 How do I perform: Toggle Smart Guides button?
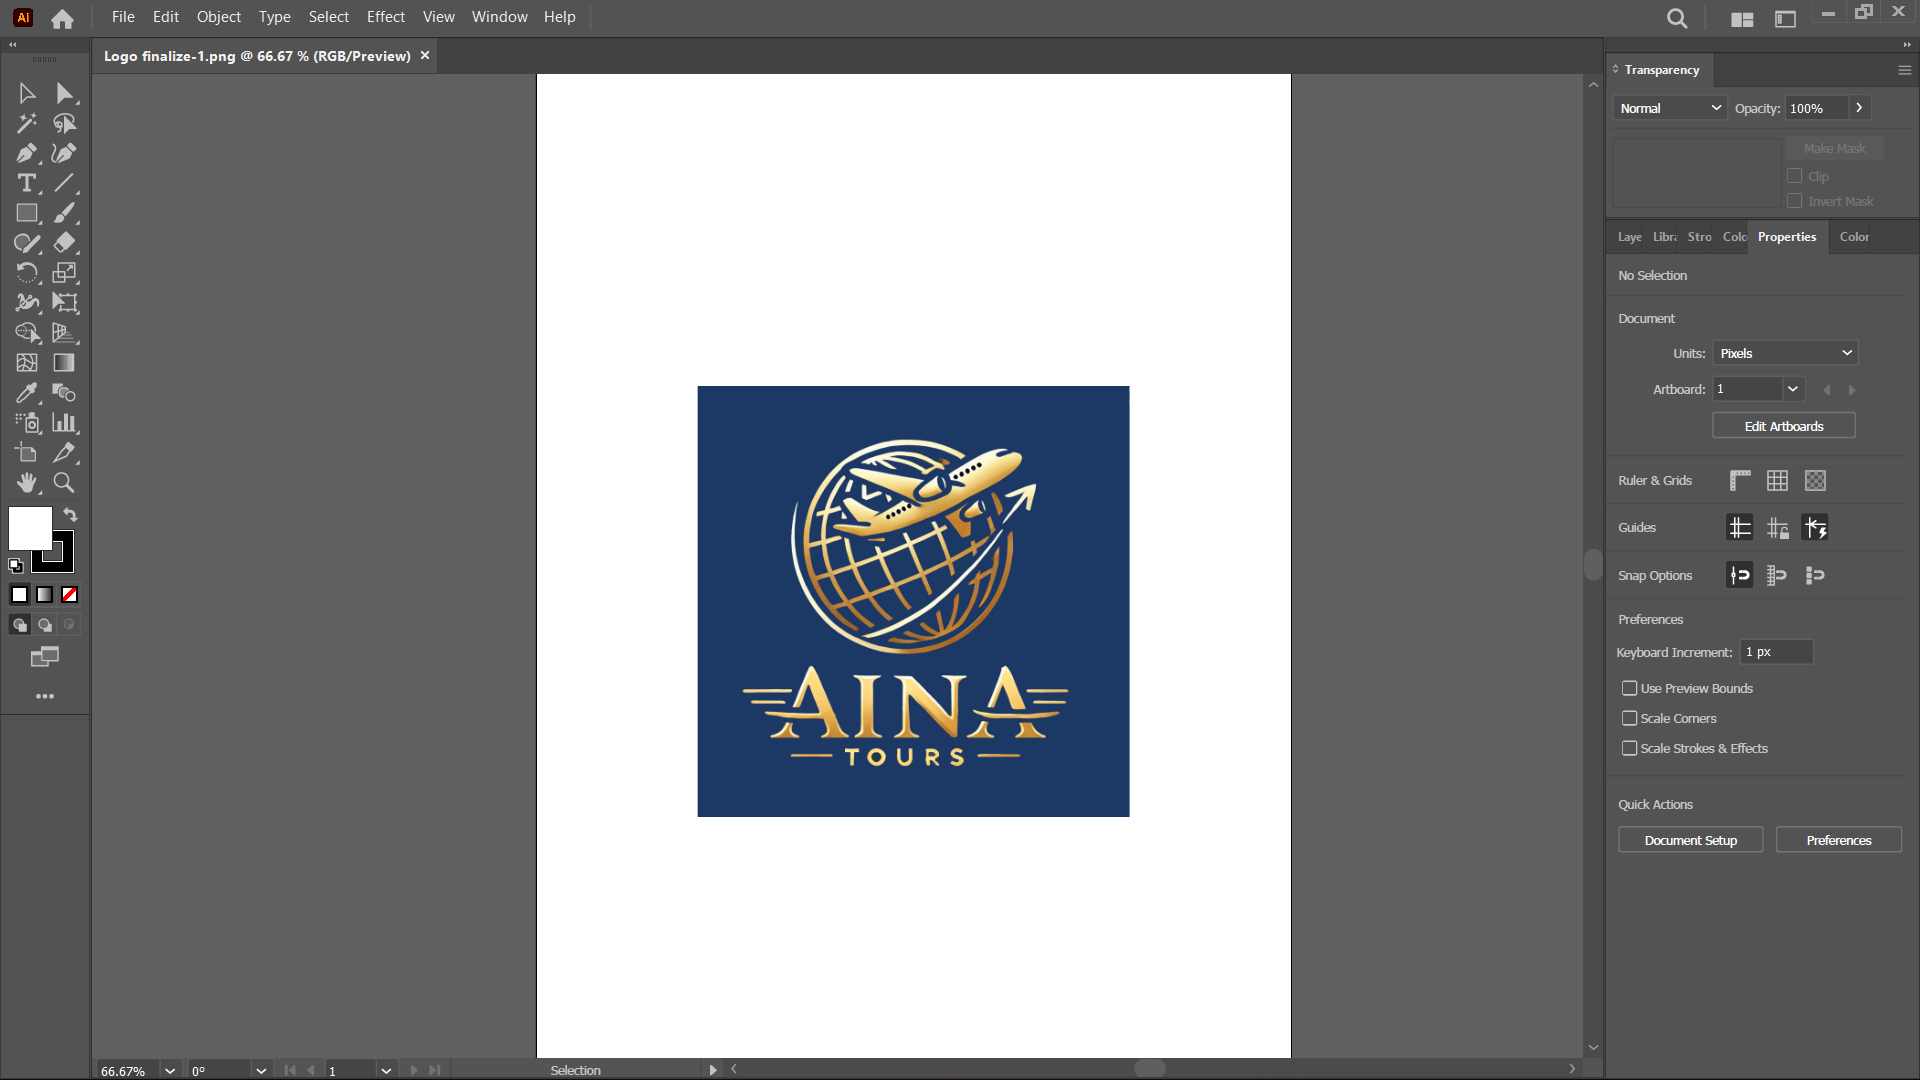click(x=1815, y=527)
